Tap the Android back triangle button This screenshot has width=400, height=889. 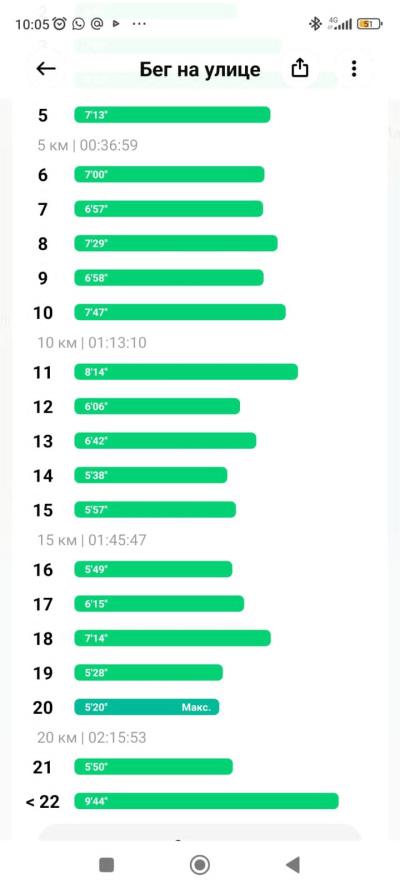(292, 865)
